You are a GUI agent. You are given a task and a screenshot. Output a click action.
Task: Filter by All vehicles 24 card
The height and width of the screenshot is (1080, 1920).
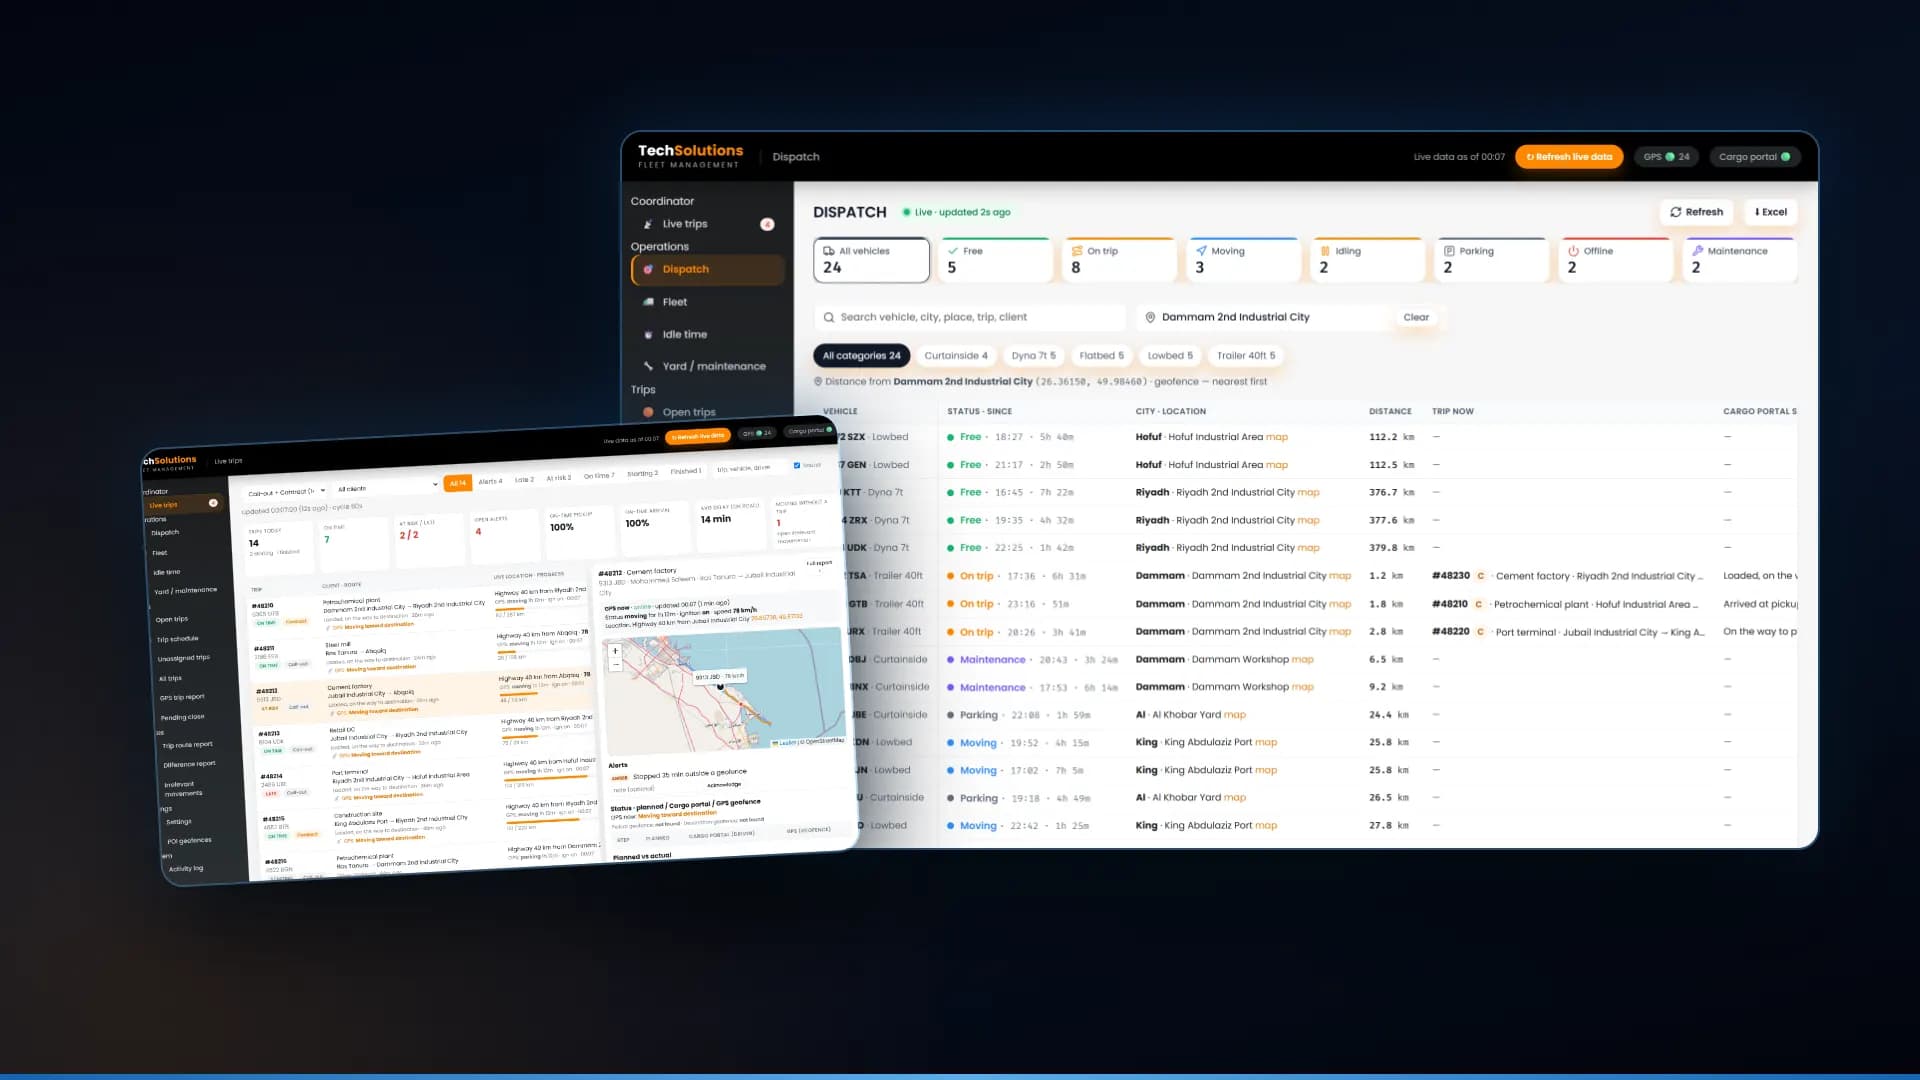coord(871,259)
